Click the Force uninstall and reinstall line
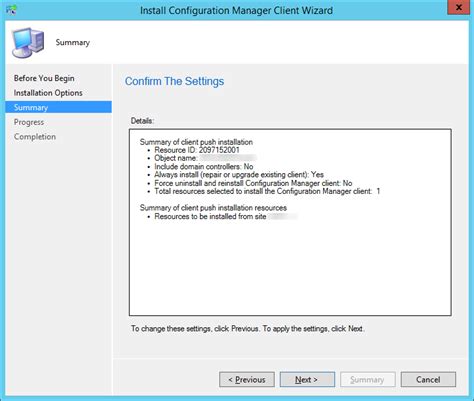 pyautogui.click(x=253, y=183)
